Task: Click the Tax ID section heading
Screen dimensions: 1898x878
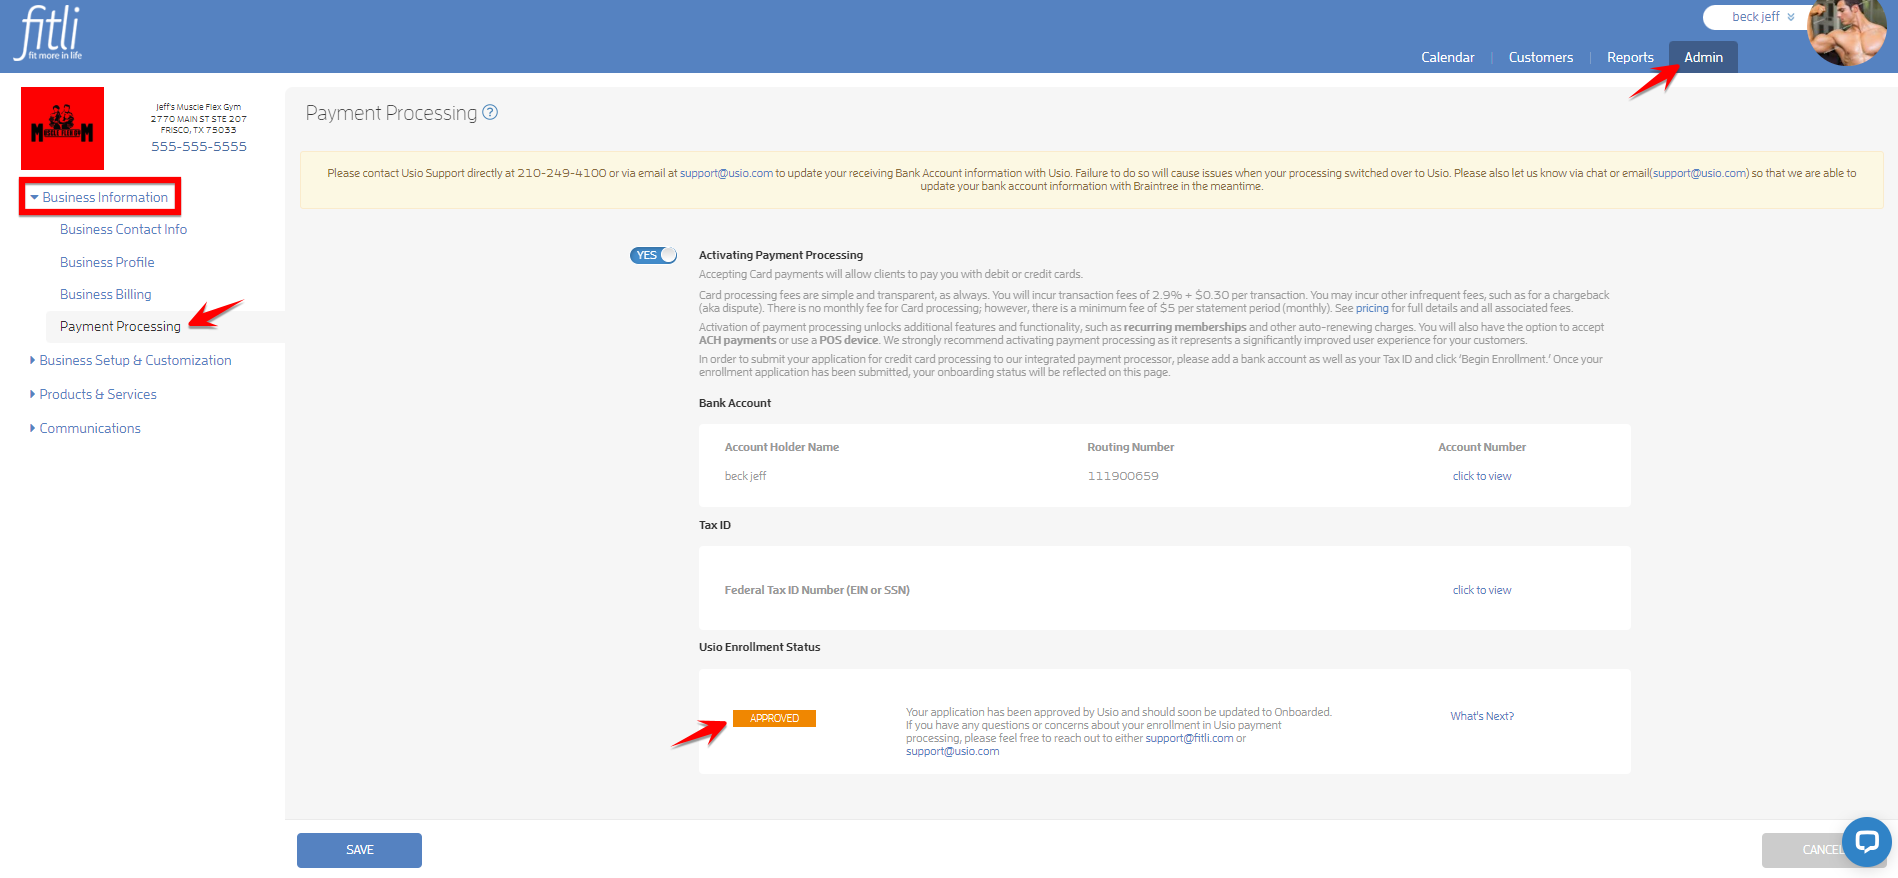Action: tap(714, 525)
